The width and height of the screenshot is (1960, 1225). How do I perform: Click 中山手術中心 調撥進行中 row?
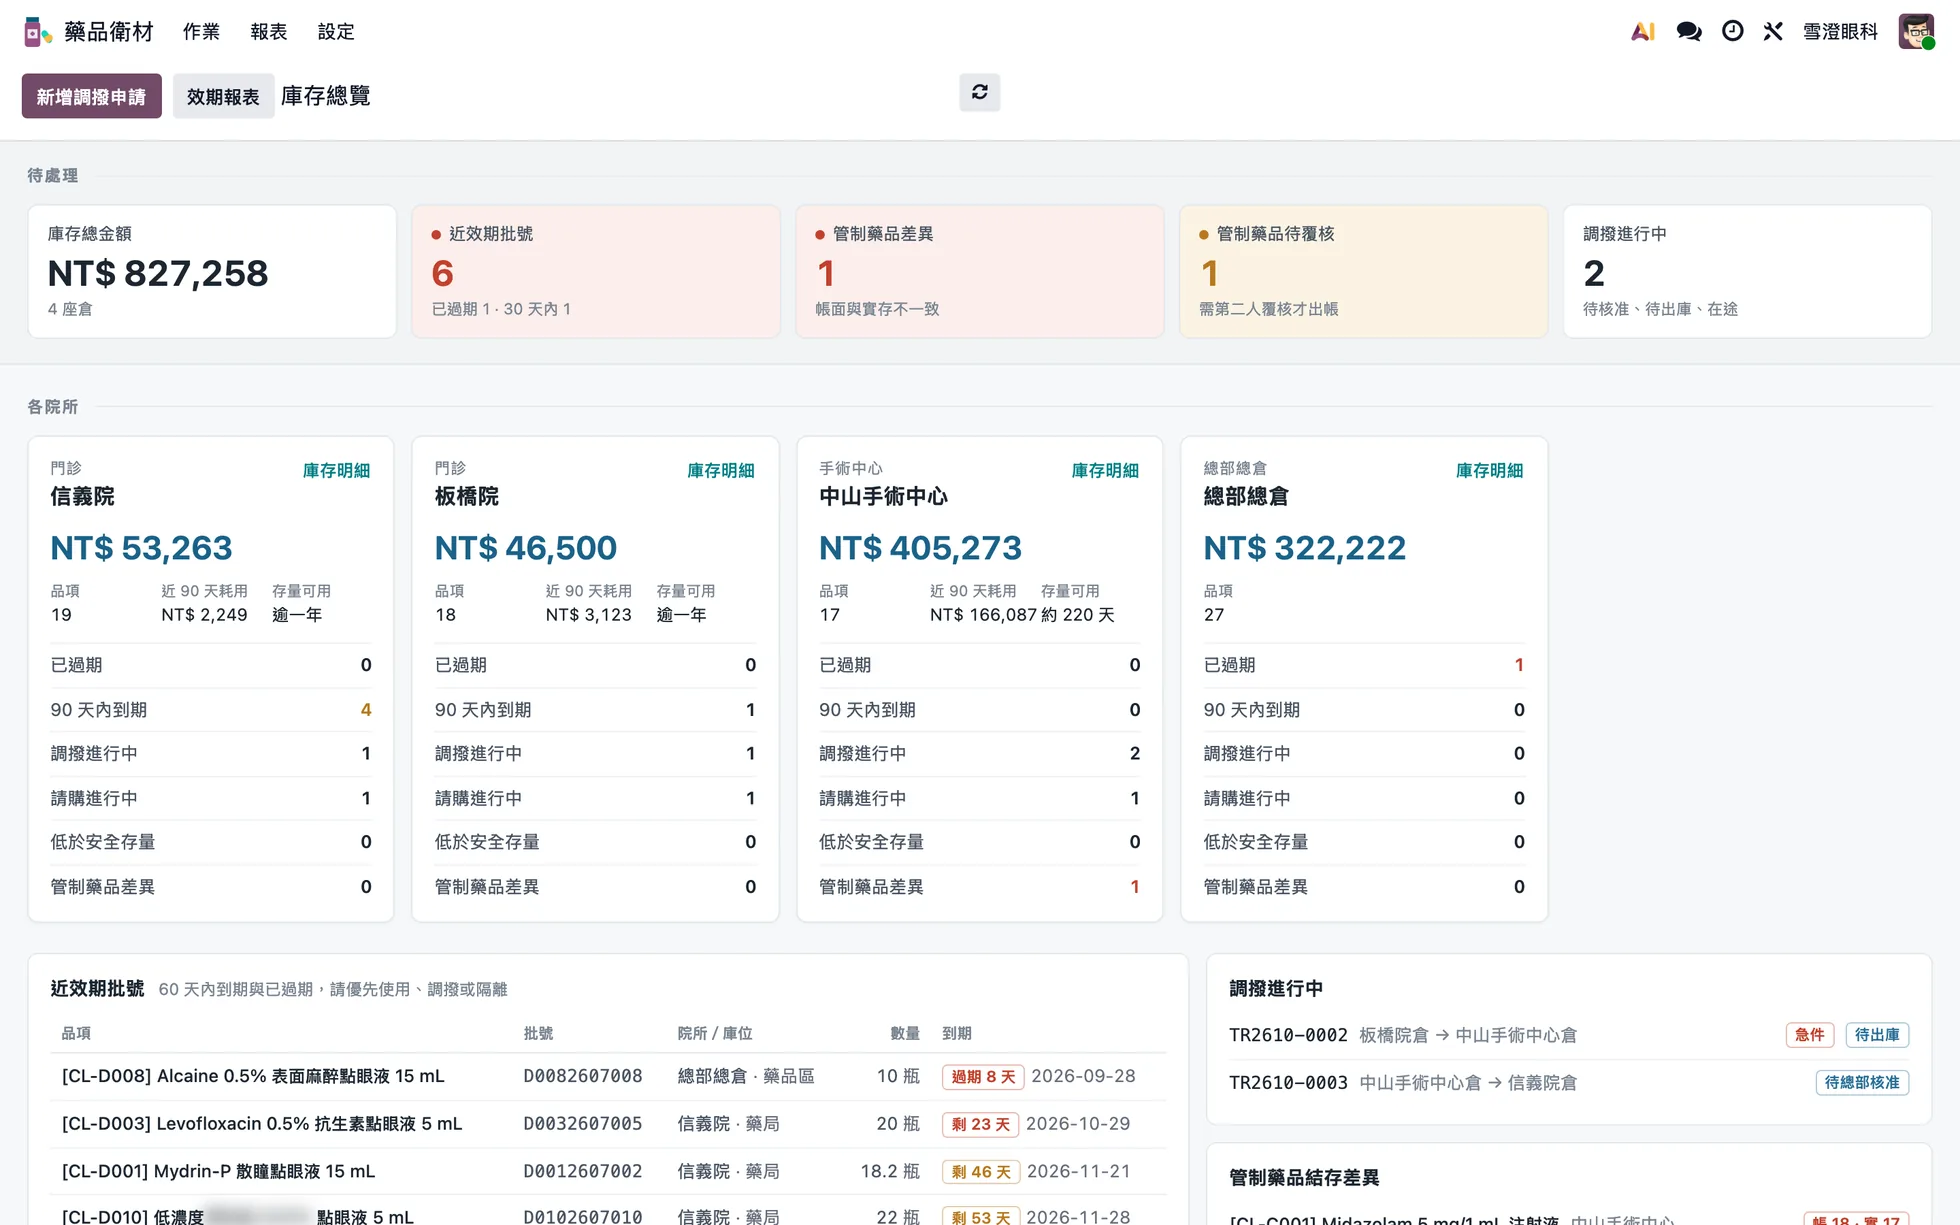click(x=980, y=754)
